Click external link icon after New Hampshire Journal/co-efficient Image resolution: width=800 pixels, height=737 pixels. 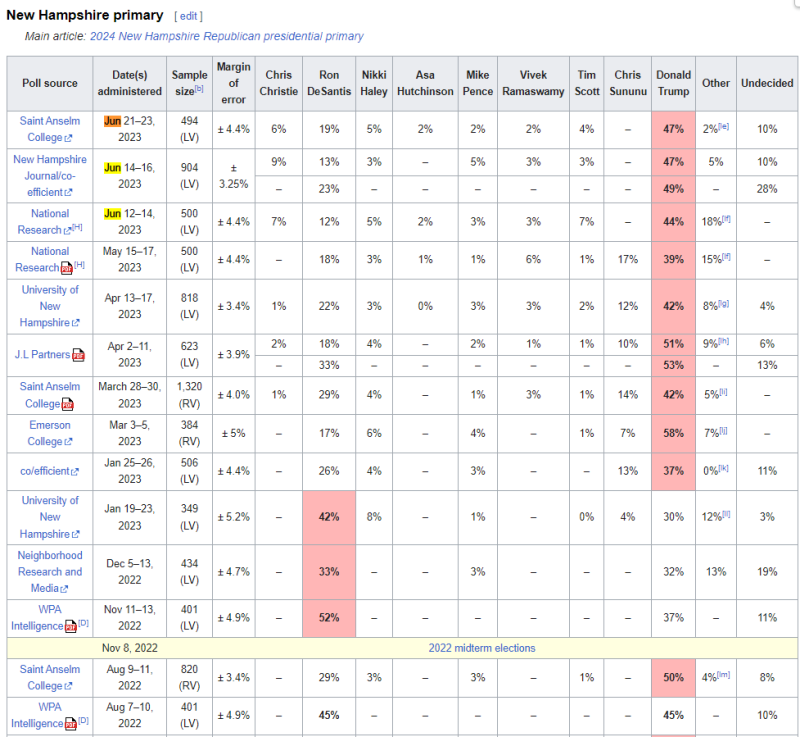[x=69, y=192]
